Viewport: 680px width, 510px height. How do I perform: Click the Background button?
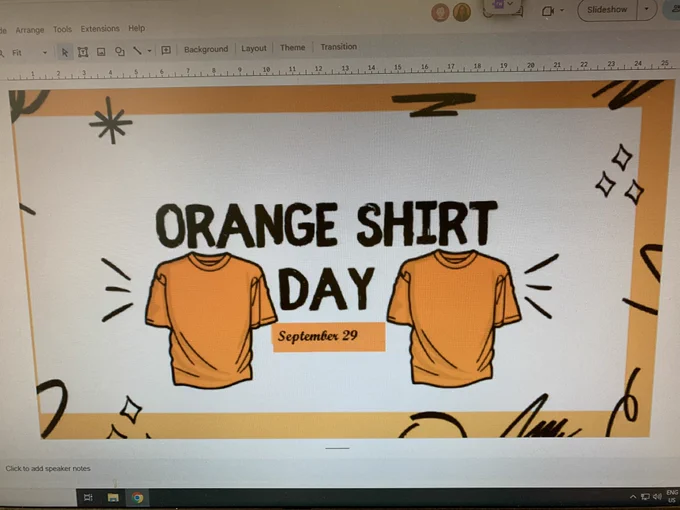(x=206, y=49)
